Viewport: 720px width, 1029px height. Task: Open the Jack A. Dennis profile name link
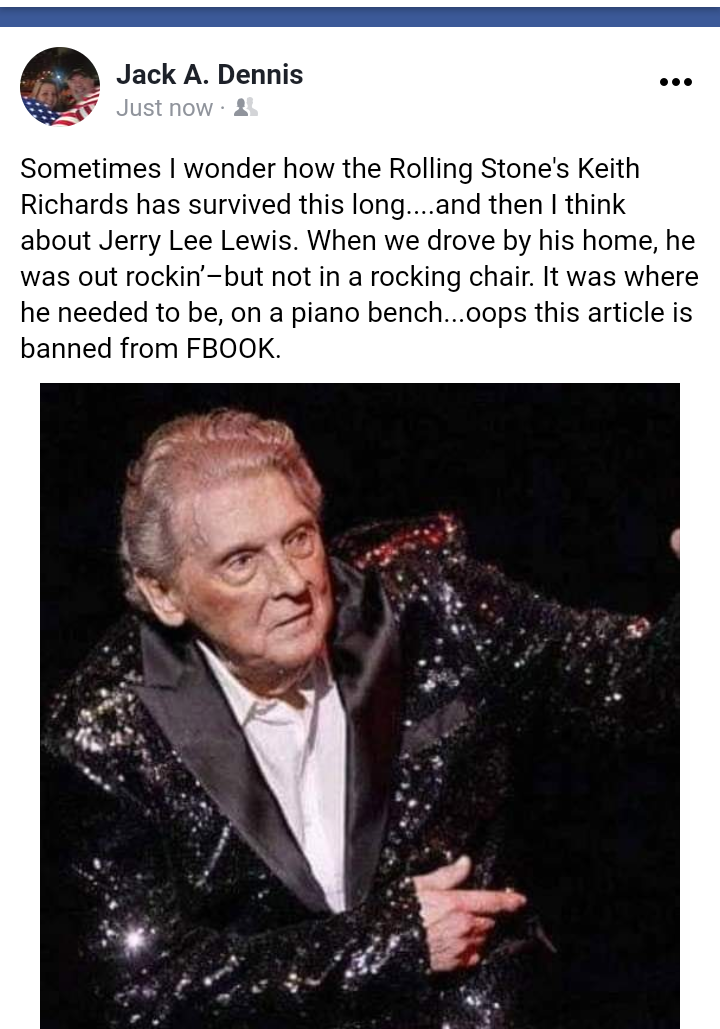[x=209, y=75]
